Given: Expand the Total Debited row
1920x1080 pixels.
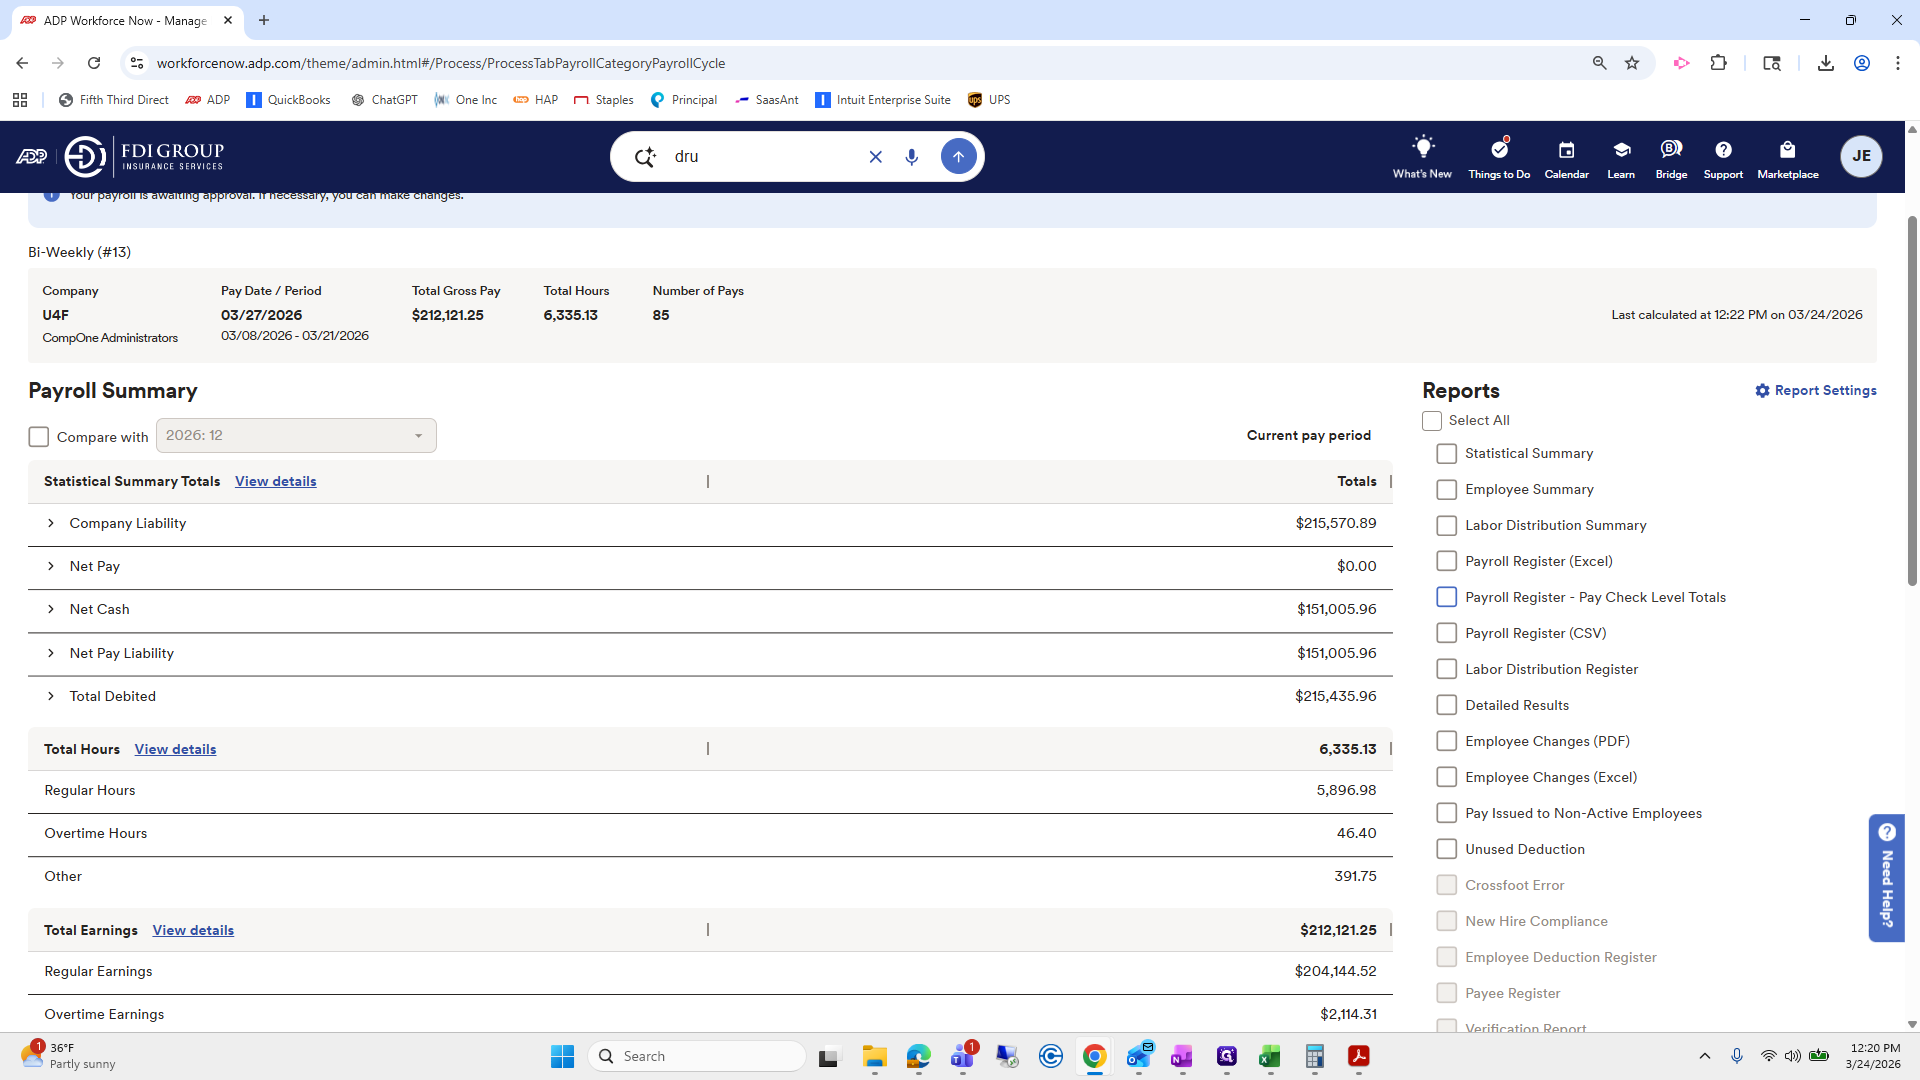Looking at the screenshot, I should (51, 696).
